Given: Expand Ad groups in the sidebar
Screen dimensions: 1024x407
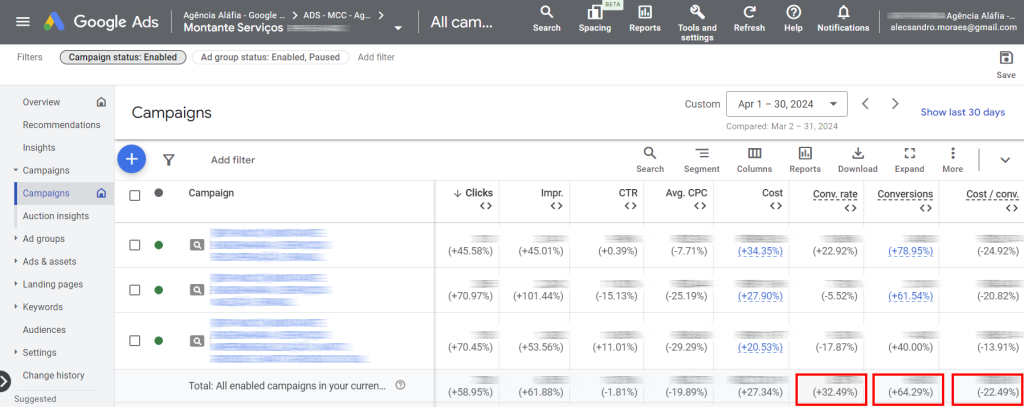Looking at the screenshot, I should (16, 238).
